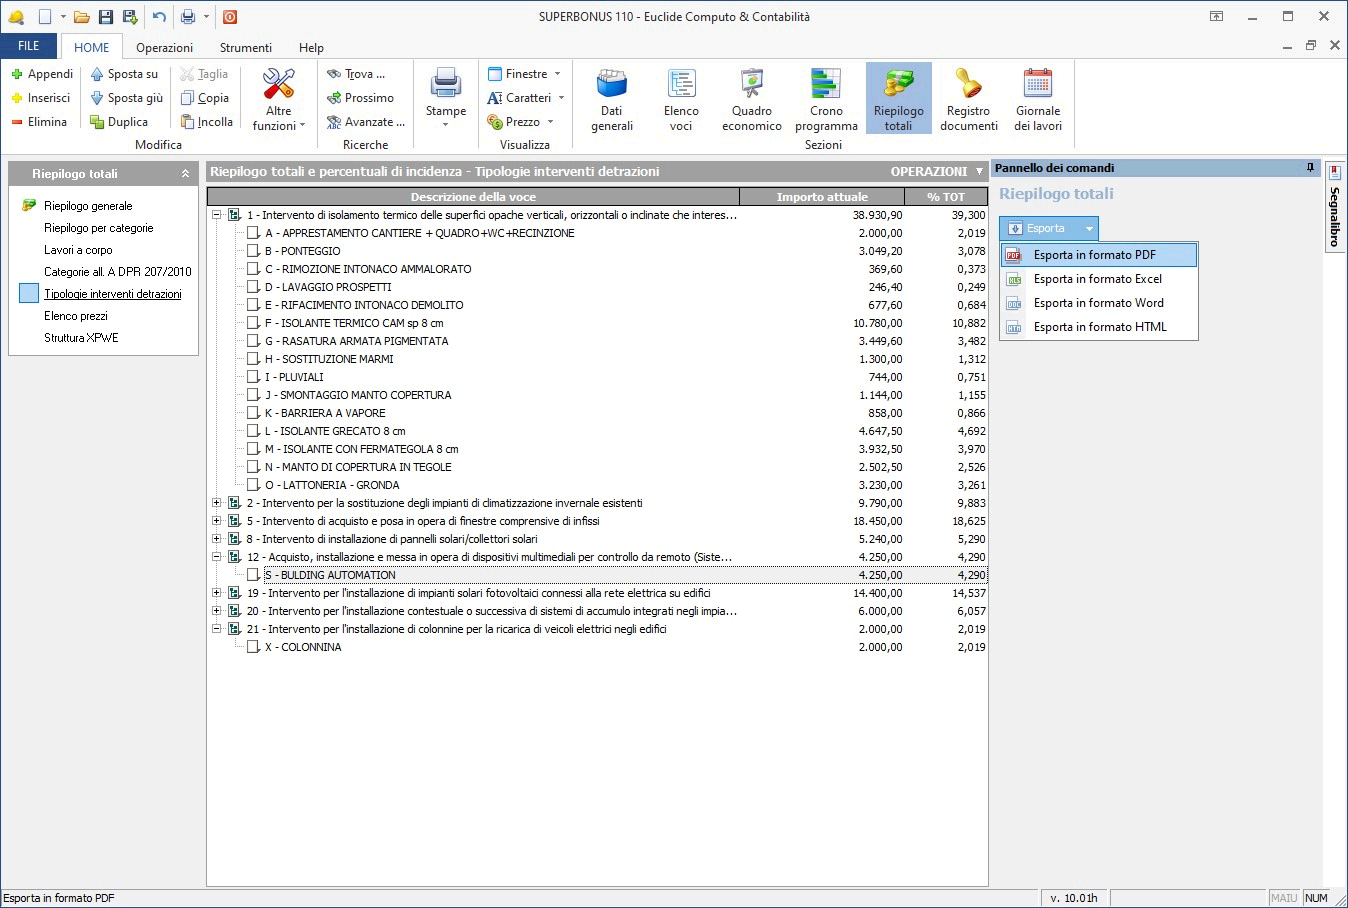Viewport: 1348px width, 908px height.
Task: Open the Dati generali section
Action: coord(611,99)
